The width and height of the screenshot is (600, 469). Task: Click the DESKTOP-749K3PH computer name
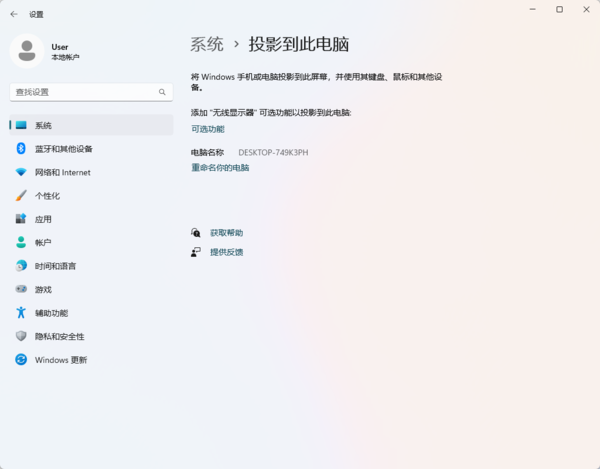[x=273, y=152]
